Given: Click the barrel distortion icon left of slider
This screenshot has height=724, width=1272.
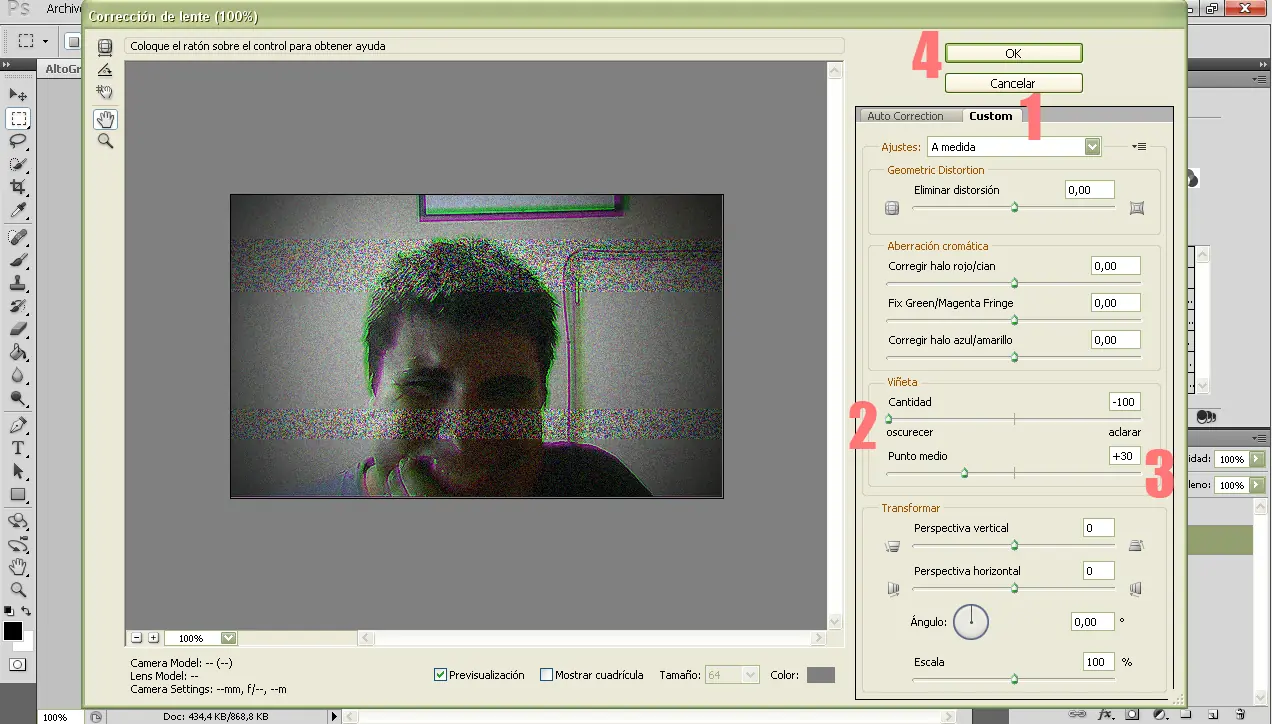Looking at the screenshot, I should pyautogui.click(x=892, y=209).
